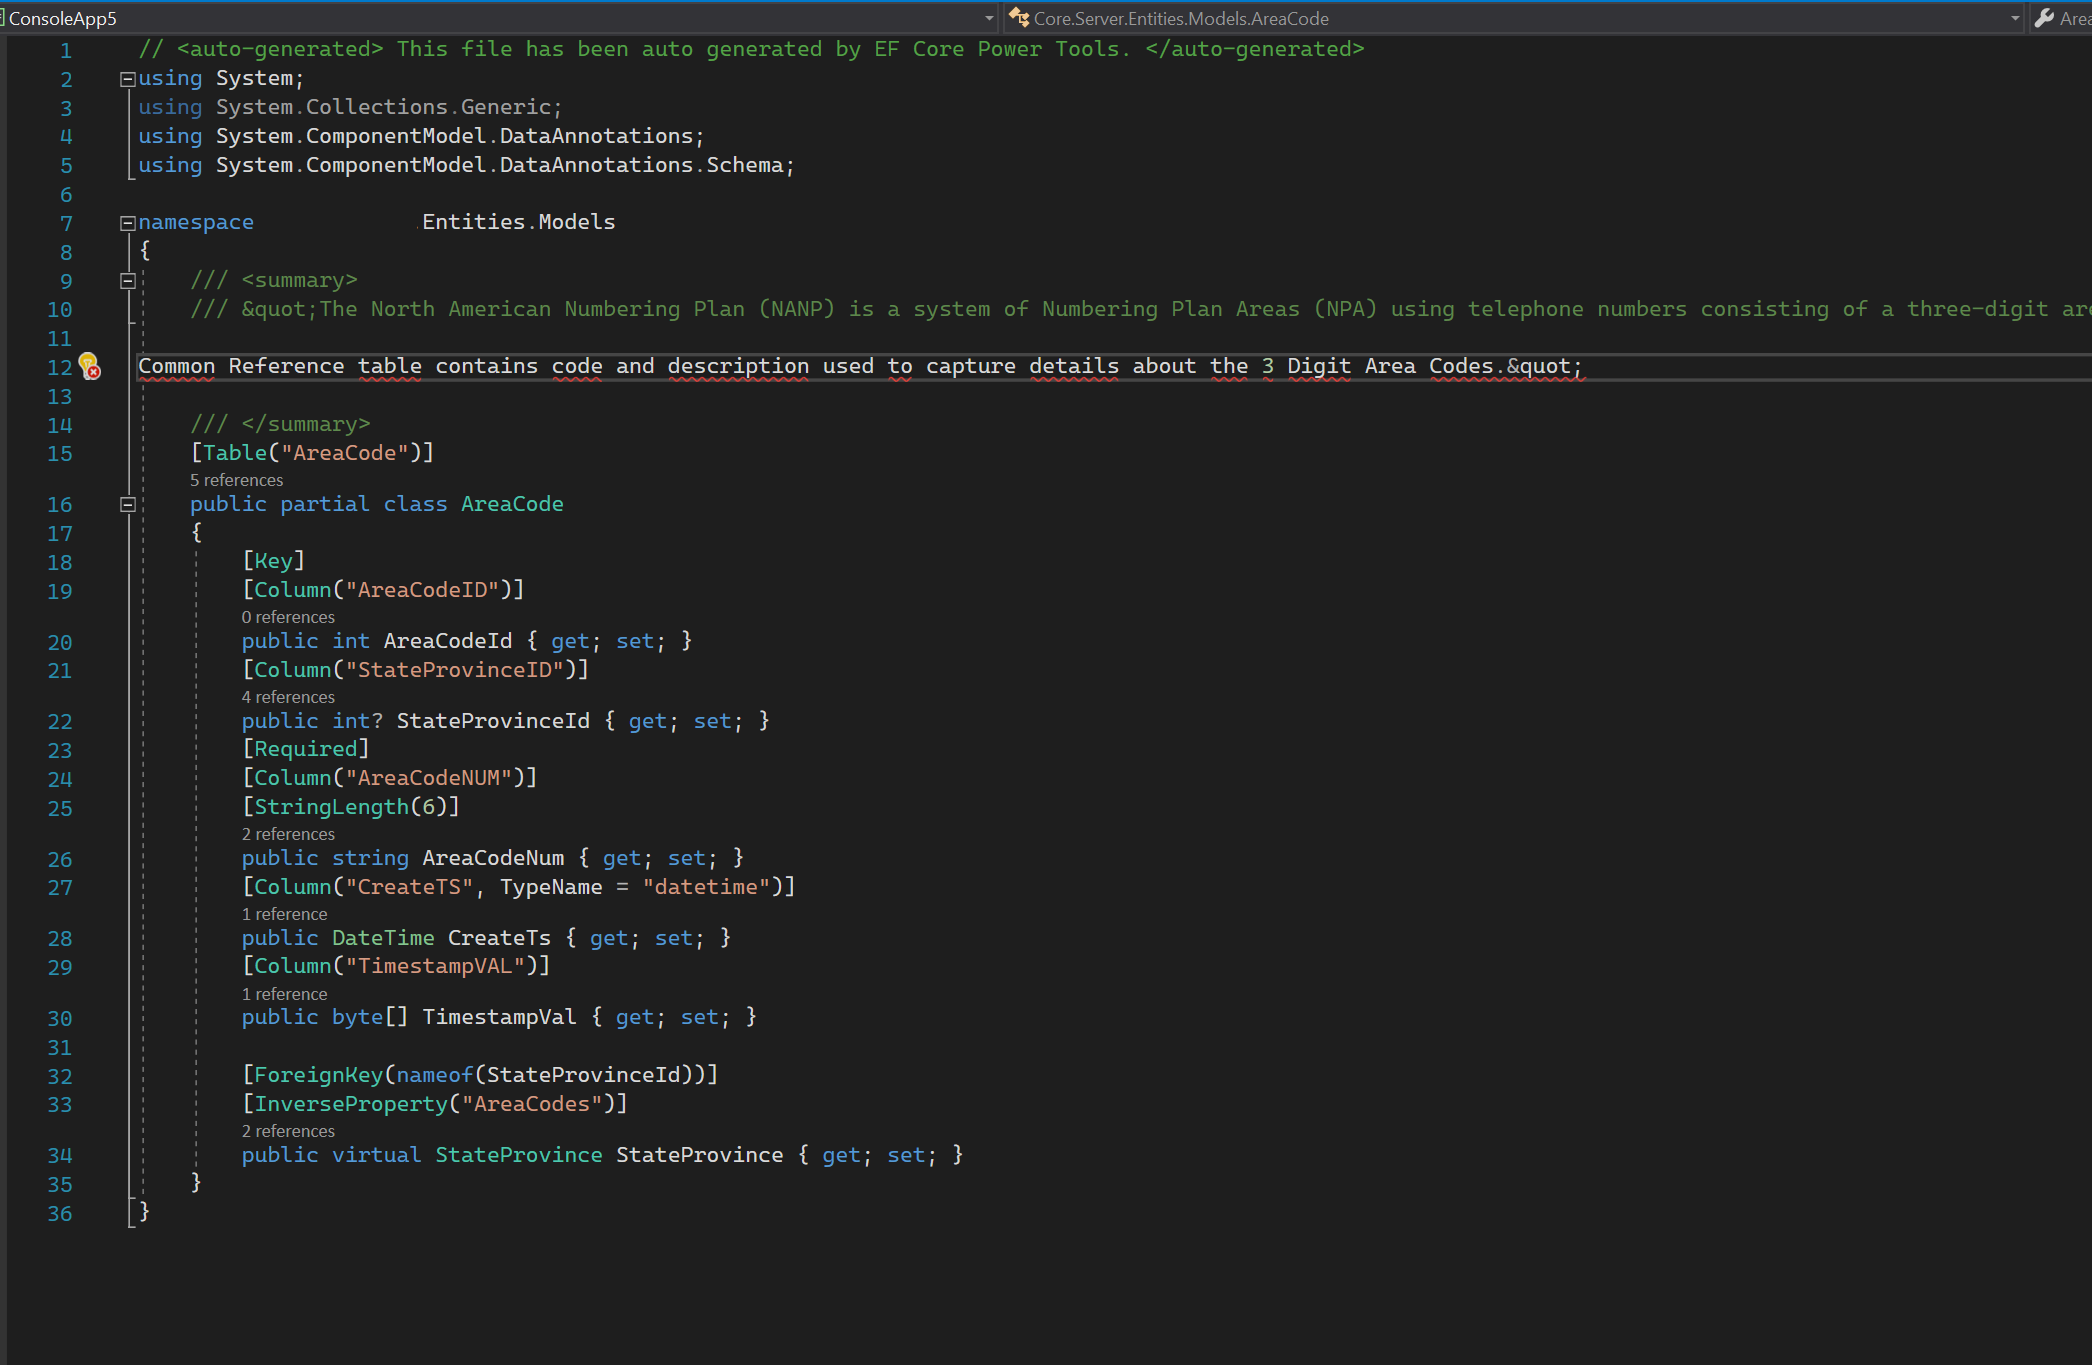Click the red error badge next to line 12

pyautogui.click(x=95, y=371)
